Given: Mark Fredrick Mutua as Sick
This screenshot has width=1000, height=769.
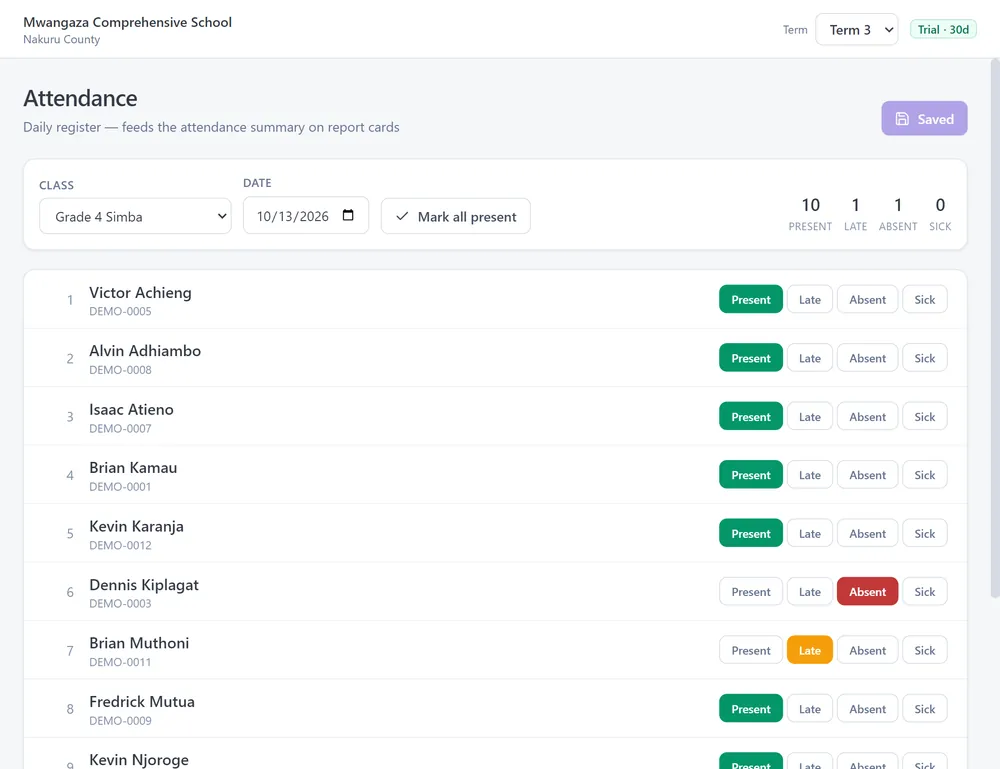Looking at the screenshot, I should point(925,709).
